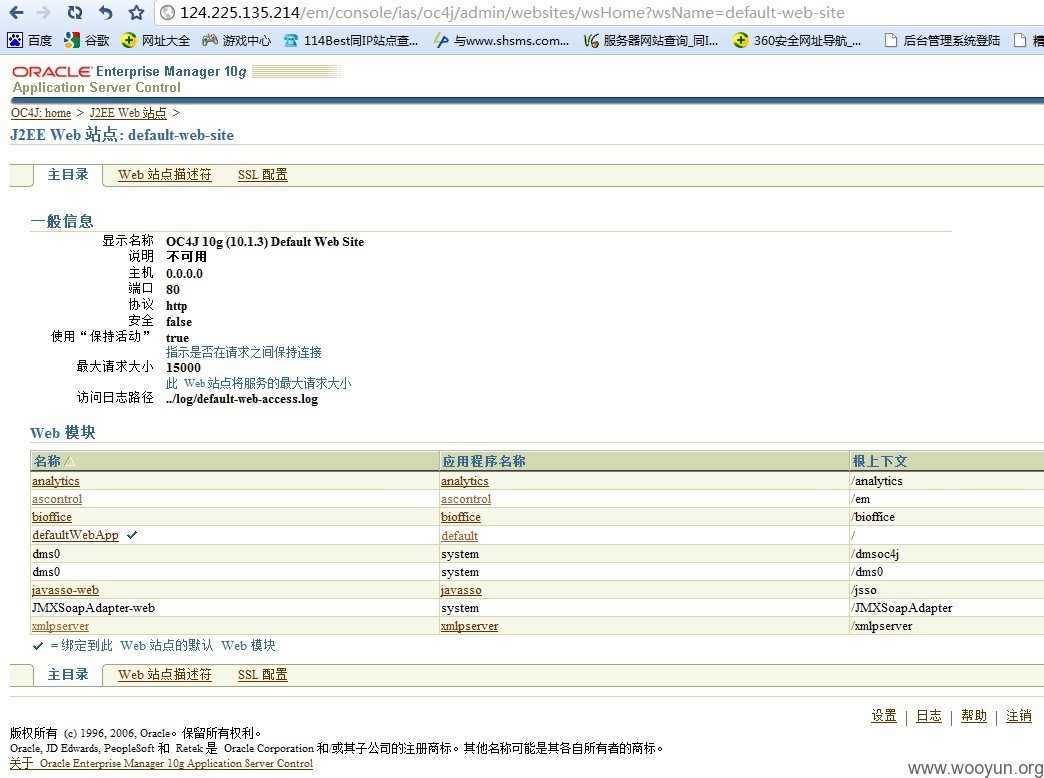Open the 网址大全 bookmark

coord(156,41)
